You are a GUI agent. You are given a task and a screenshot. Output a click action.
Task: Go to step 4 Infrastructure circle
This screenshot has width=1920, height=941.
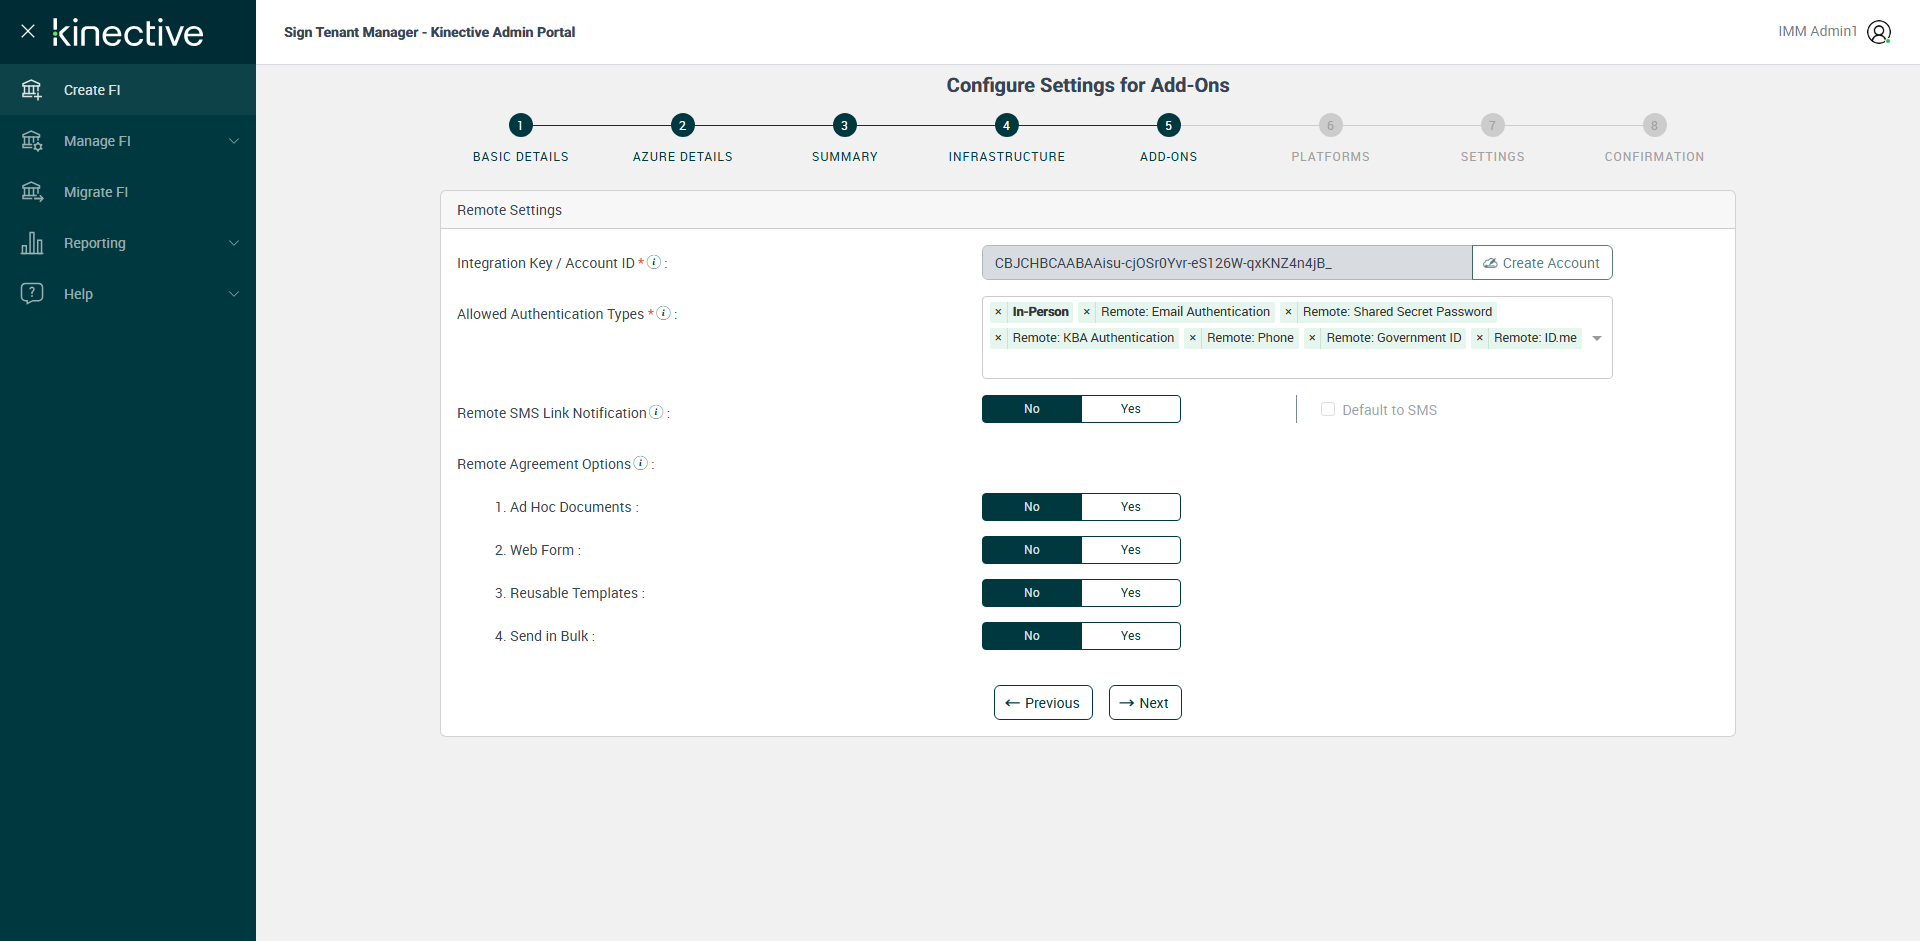point(1006,125)
